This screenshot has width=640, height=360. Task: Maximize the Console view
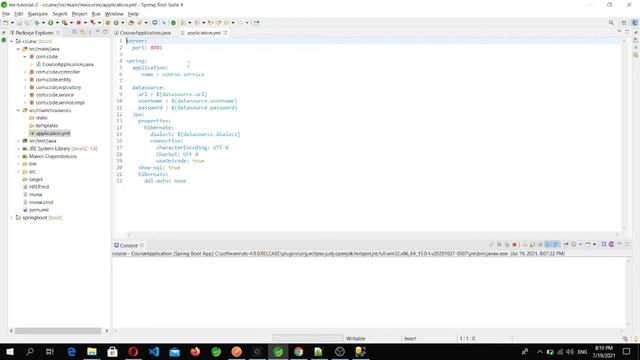[x=627, y=244]
